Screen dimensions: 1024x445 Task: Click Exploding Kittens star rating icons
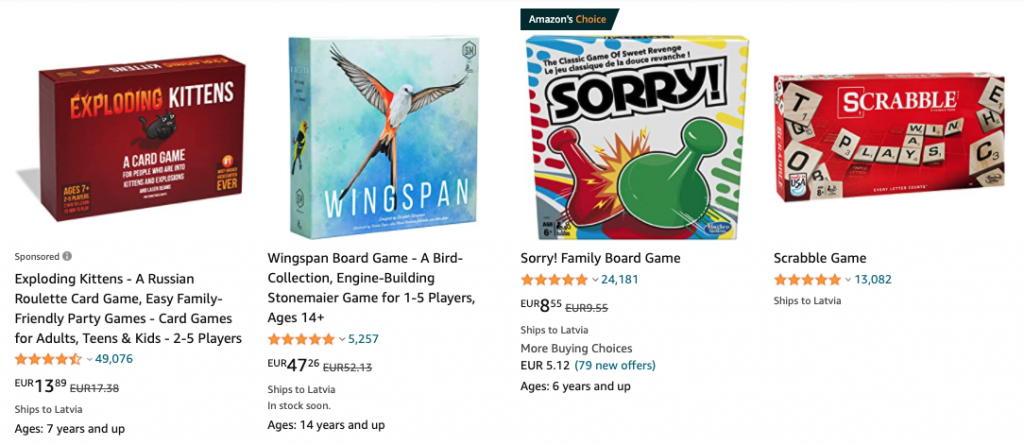(x=48, y=359)
